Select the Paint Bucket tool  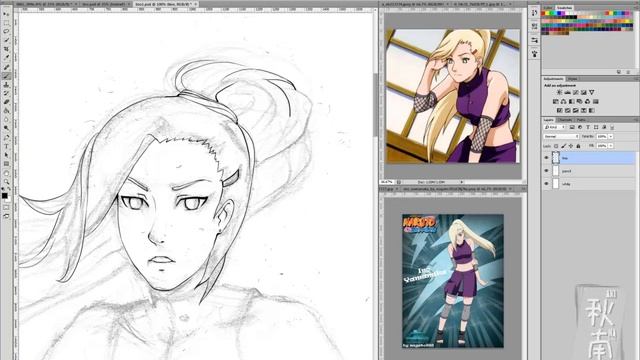[x=6, y=111]
